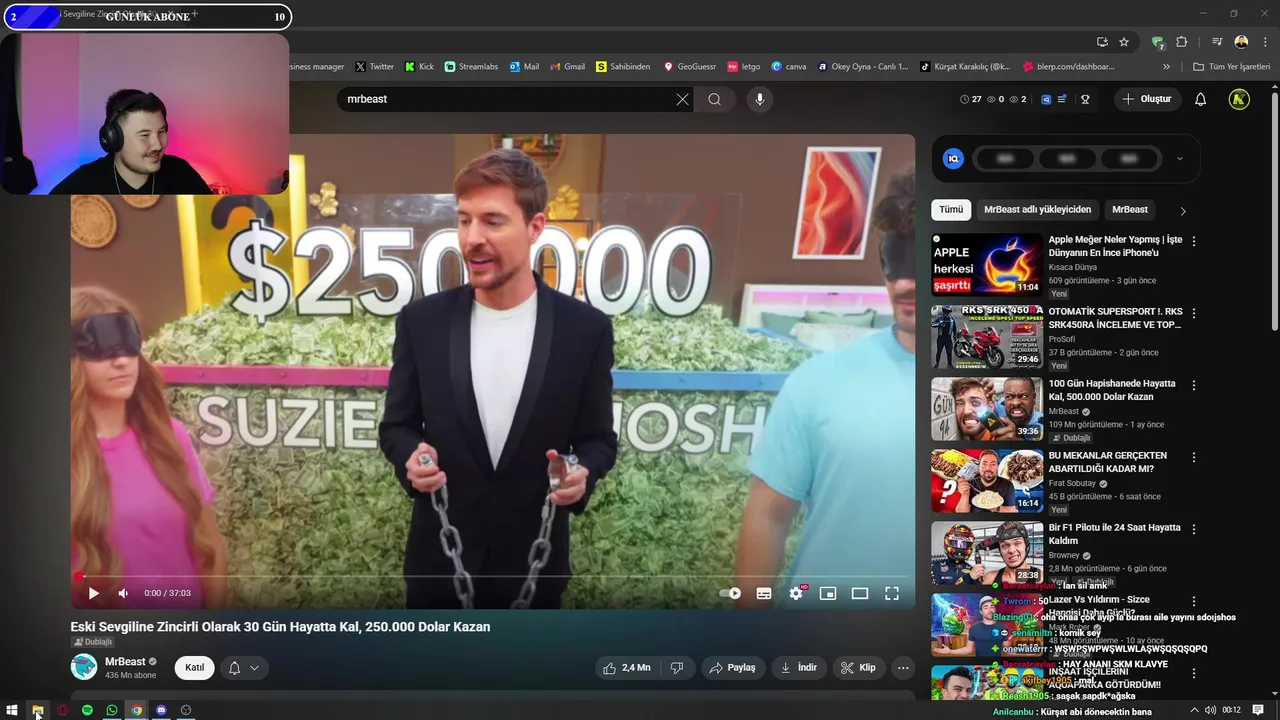The image size is (1280, 720).
Task: Click the blue extension icon in header
Action: [1046, 99]
